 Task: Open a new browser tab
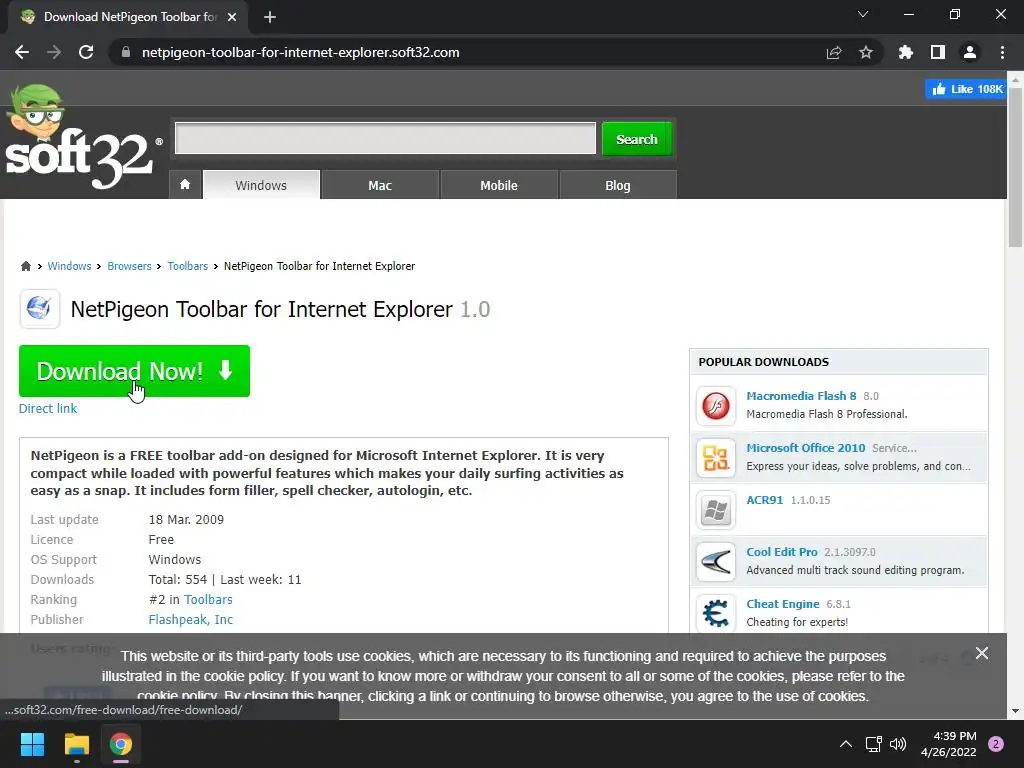coord(270,17)
